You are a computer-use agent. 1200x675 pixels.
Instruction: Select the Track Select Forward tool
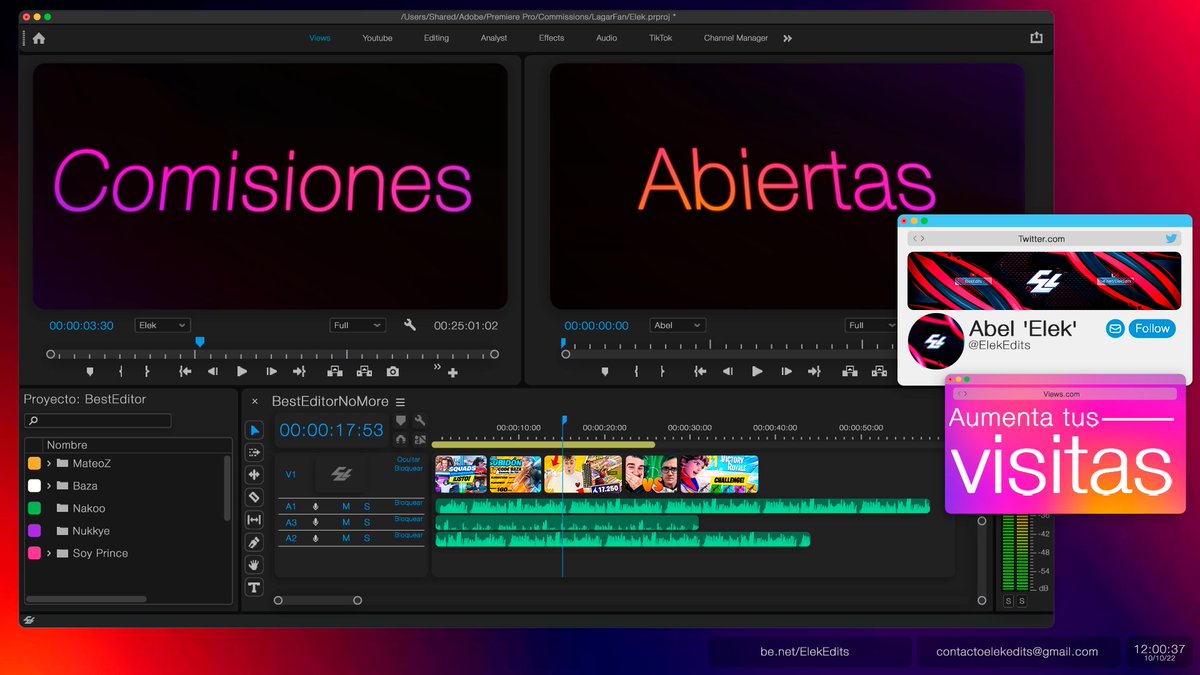point(254,452)
